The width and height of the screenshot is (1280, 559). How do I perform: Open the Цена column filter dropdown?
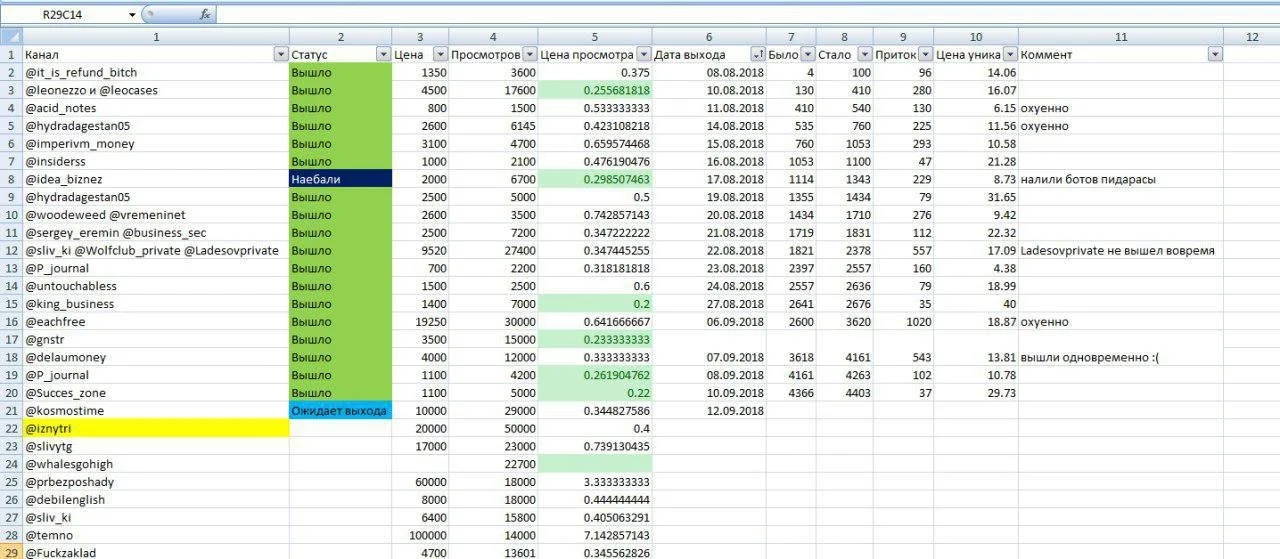(438, 55)
